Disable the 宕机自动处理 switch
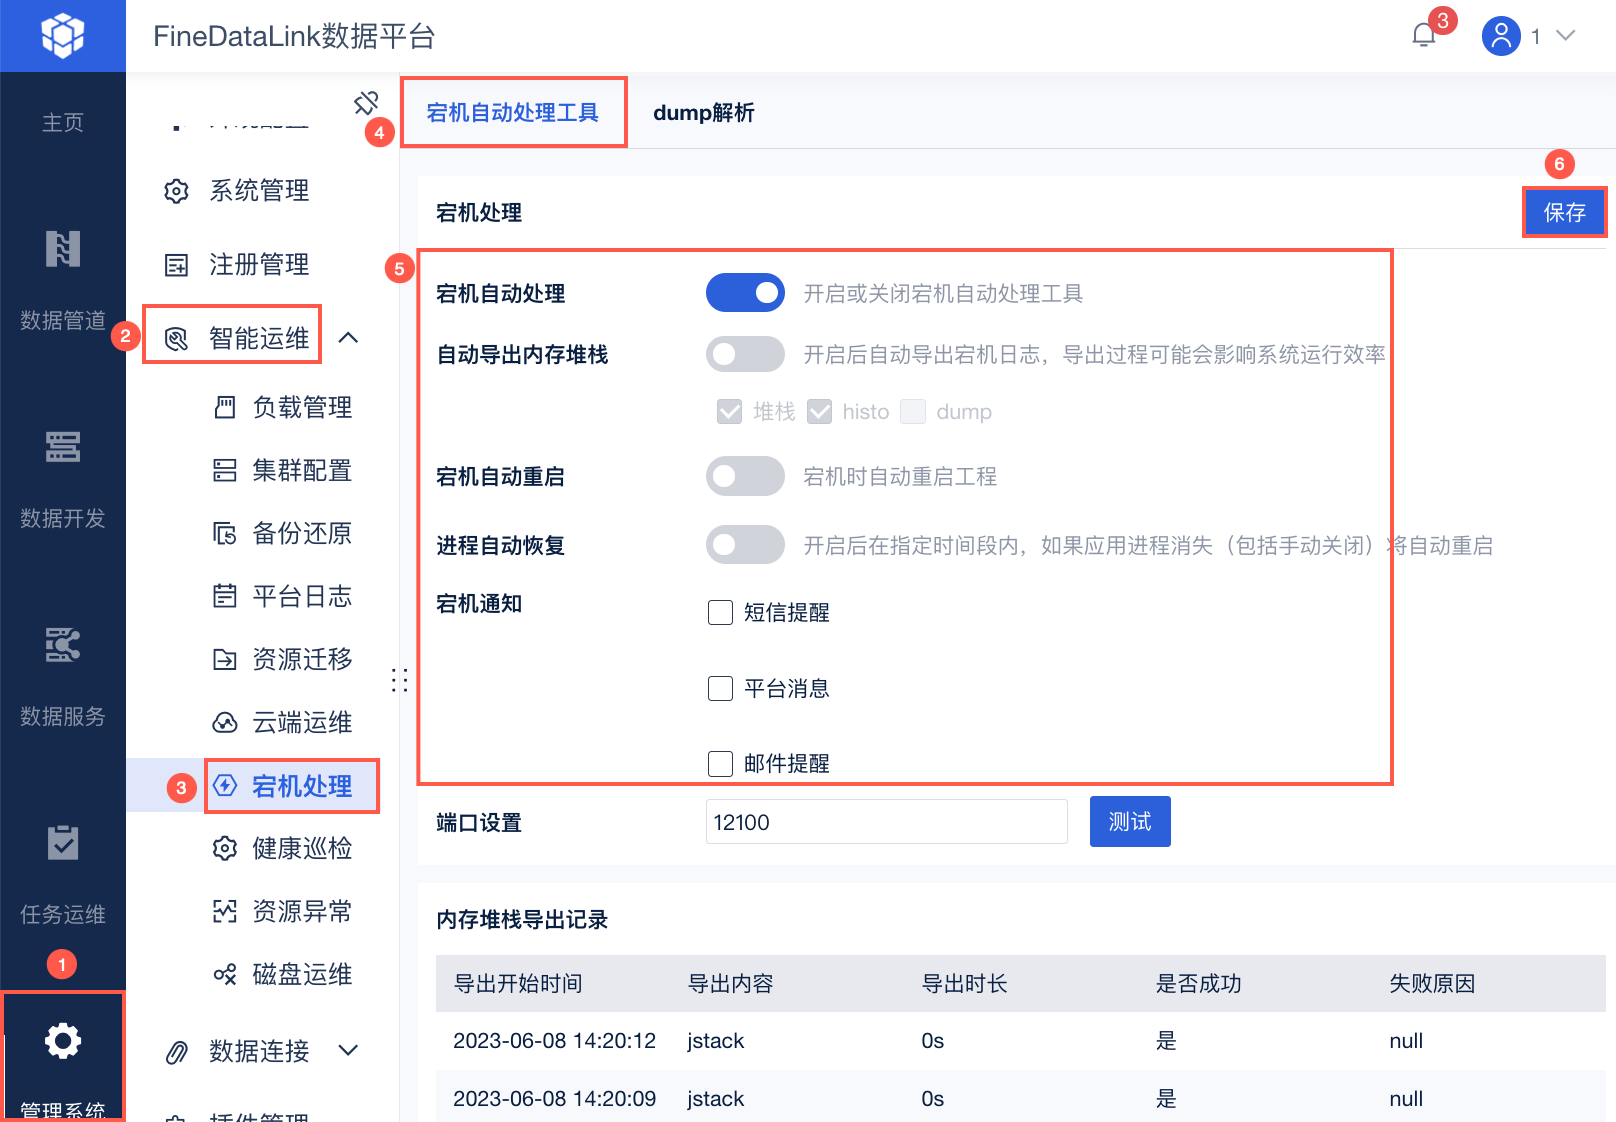Image resolution: width=1616 pixels, height=1122 pixels. tap(745, 293)
